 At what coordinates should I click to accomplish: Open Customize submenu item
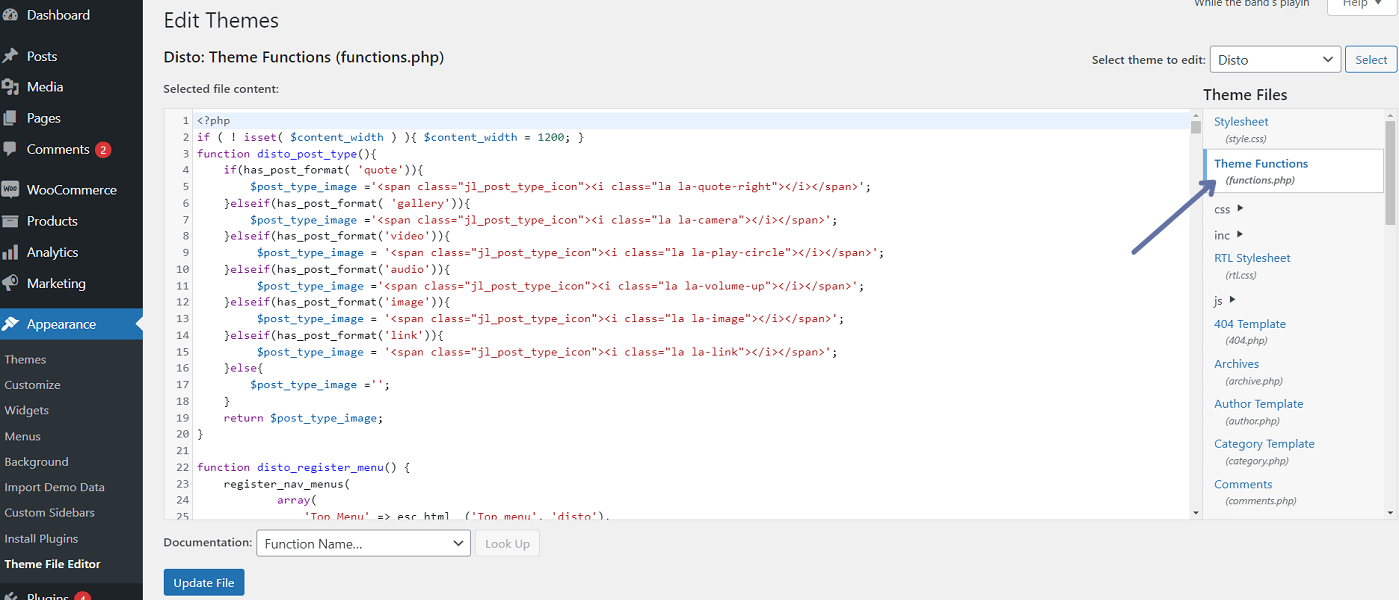(x=32, y=385)
